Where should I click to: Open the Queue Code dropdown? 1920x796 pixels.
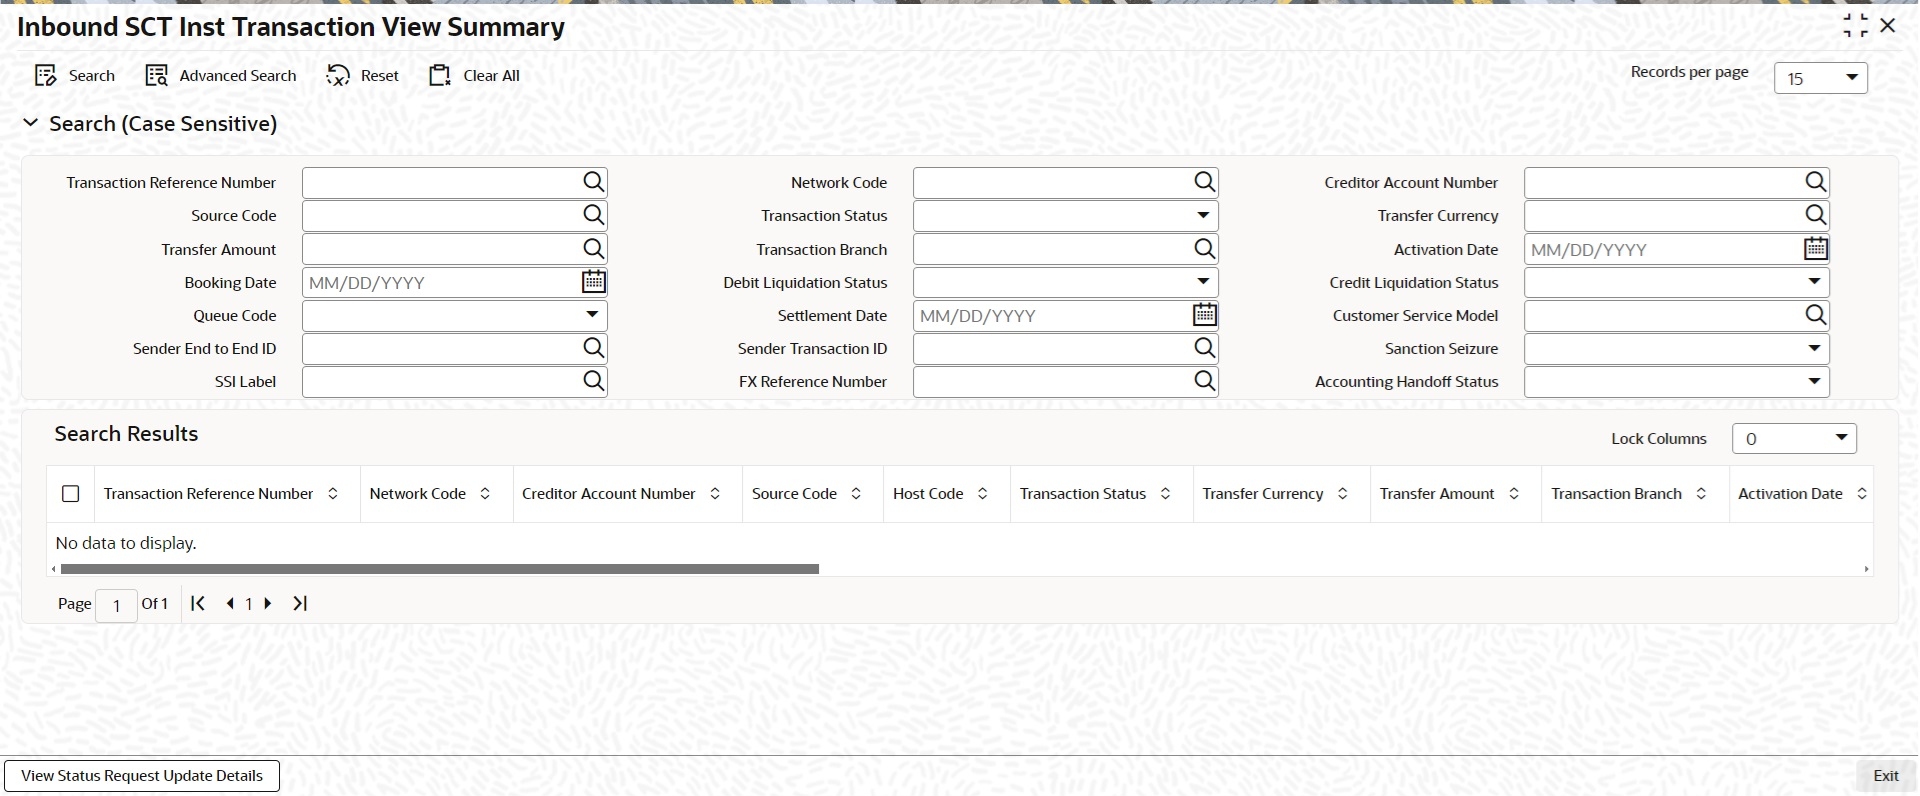pos(454,315)
